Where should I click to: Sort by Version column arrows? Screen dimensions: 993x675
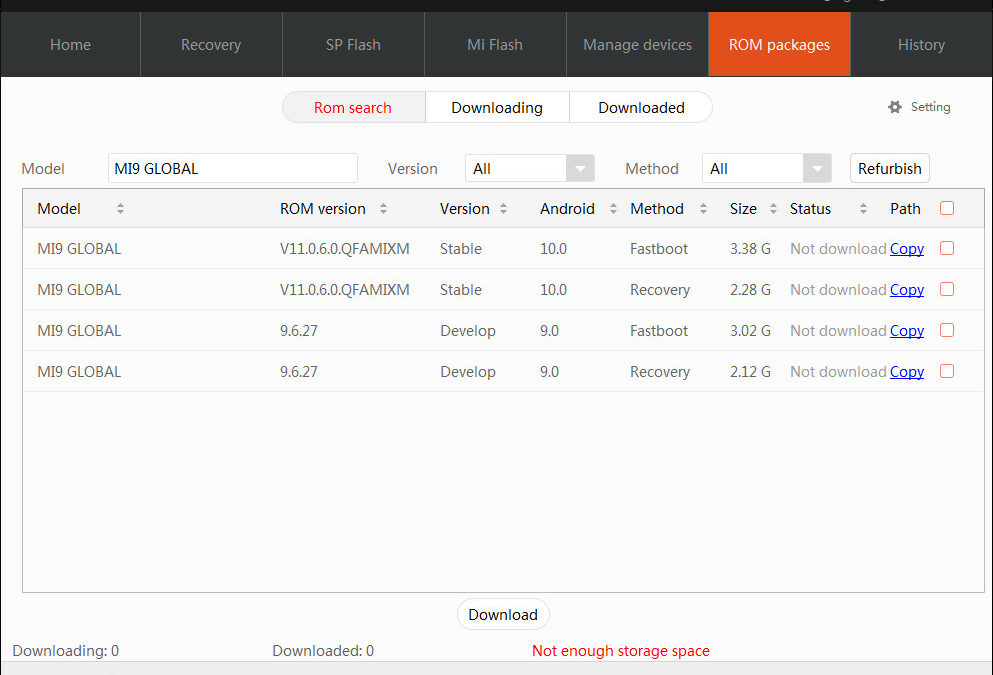coord(503,209)
